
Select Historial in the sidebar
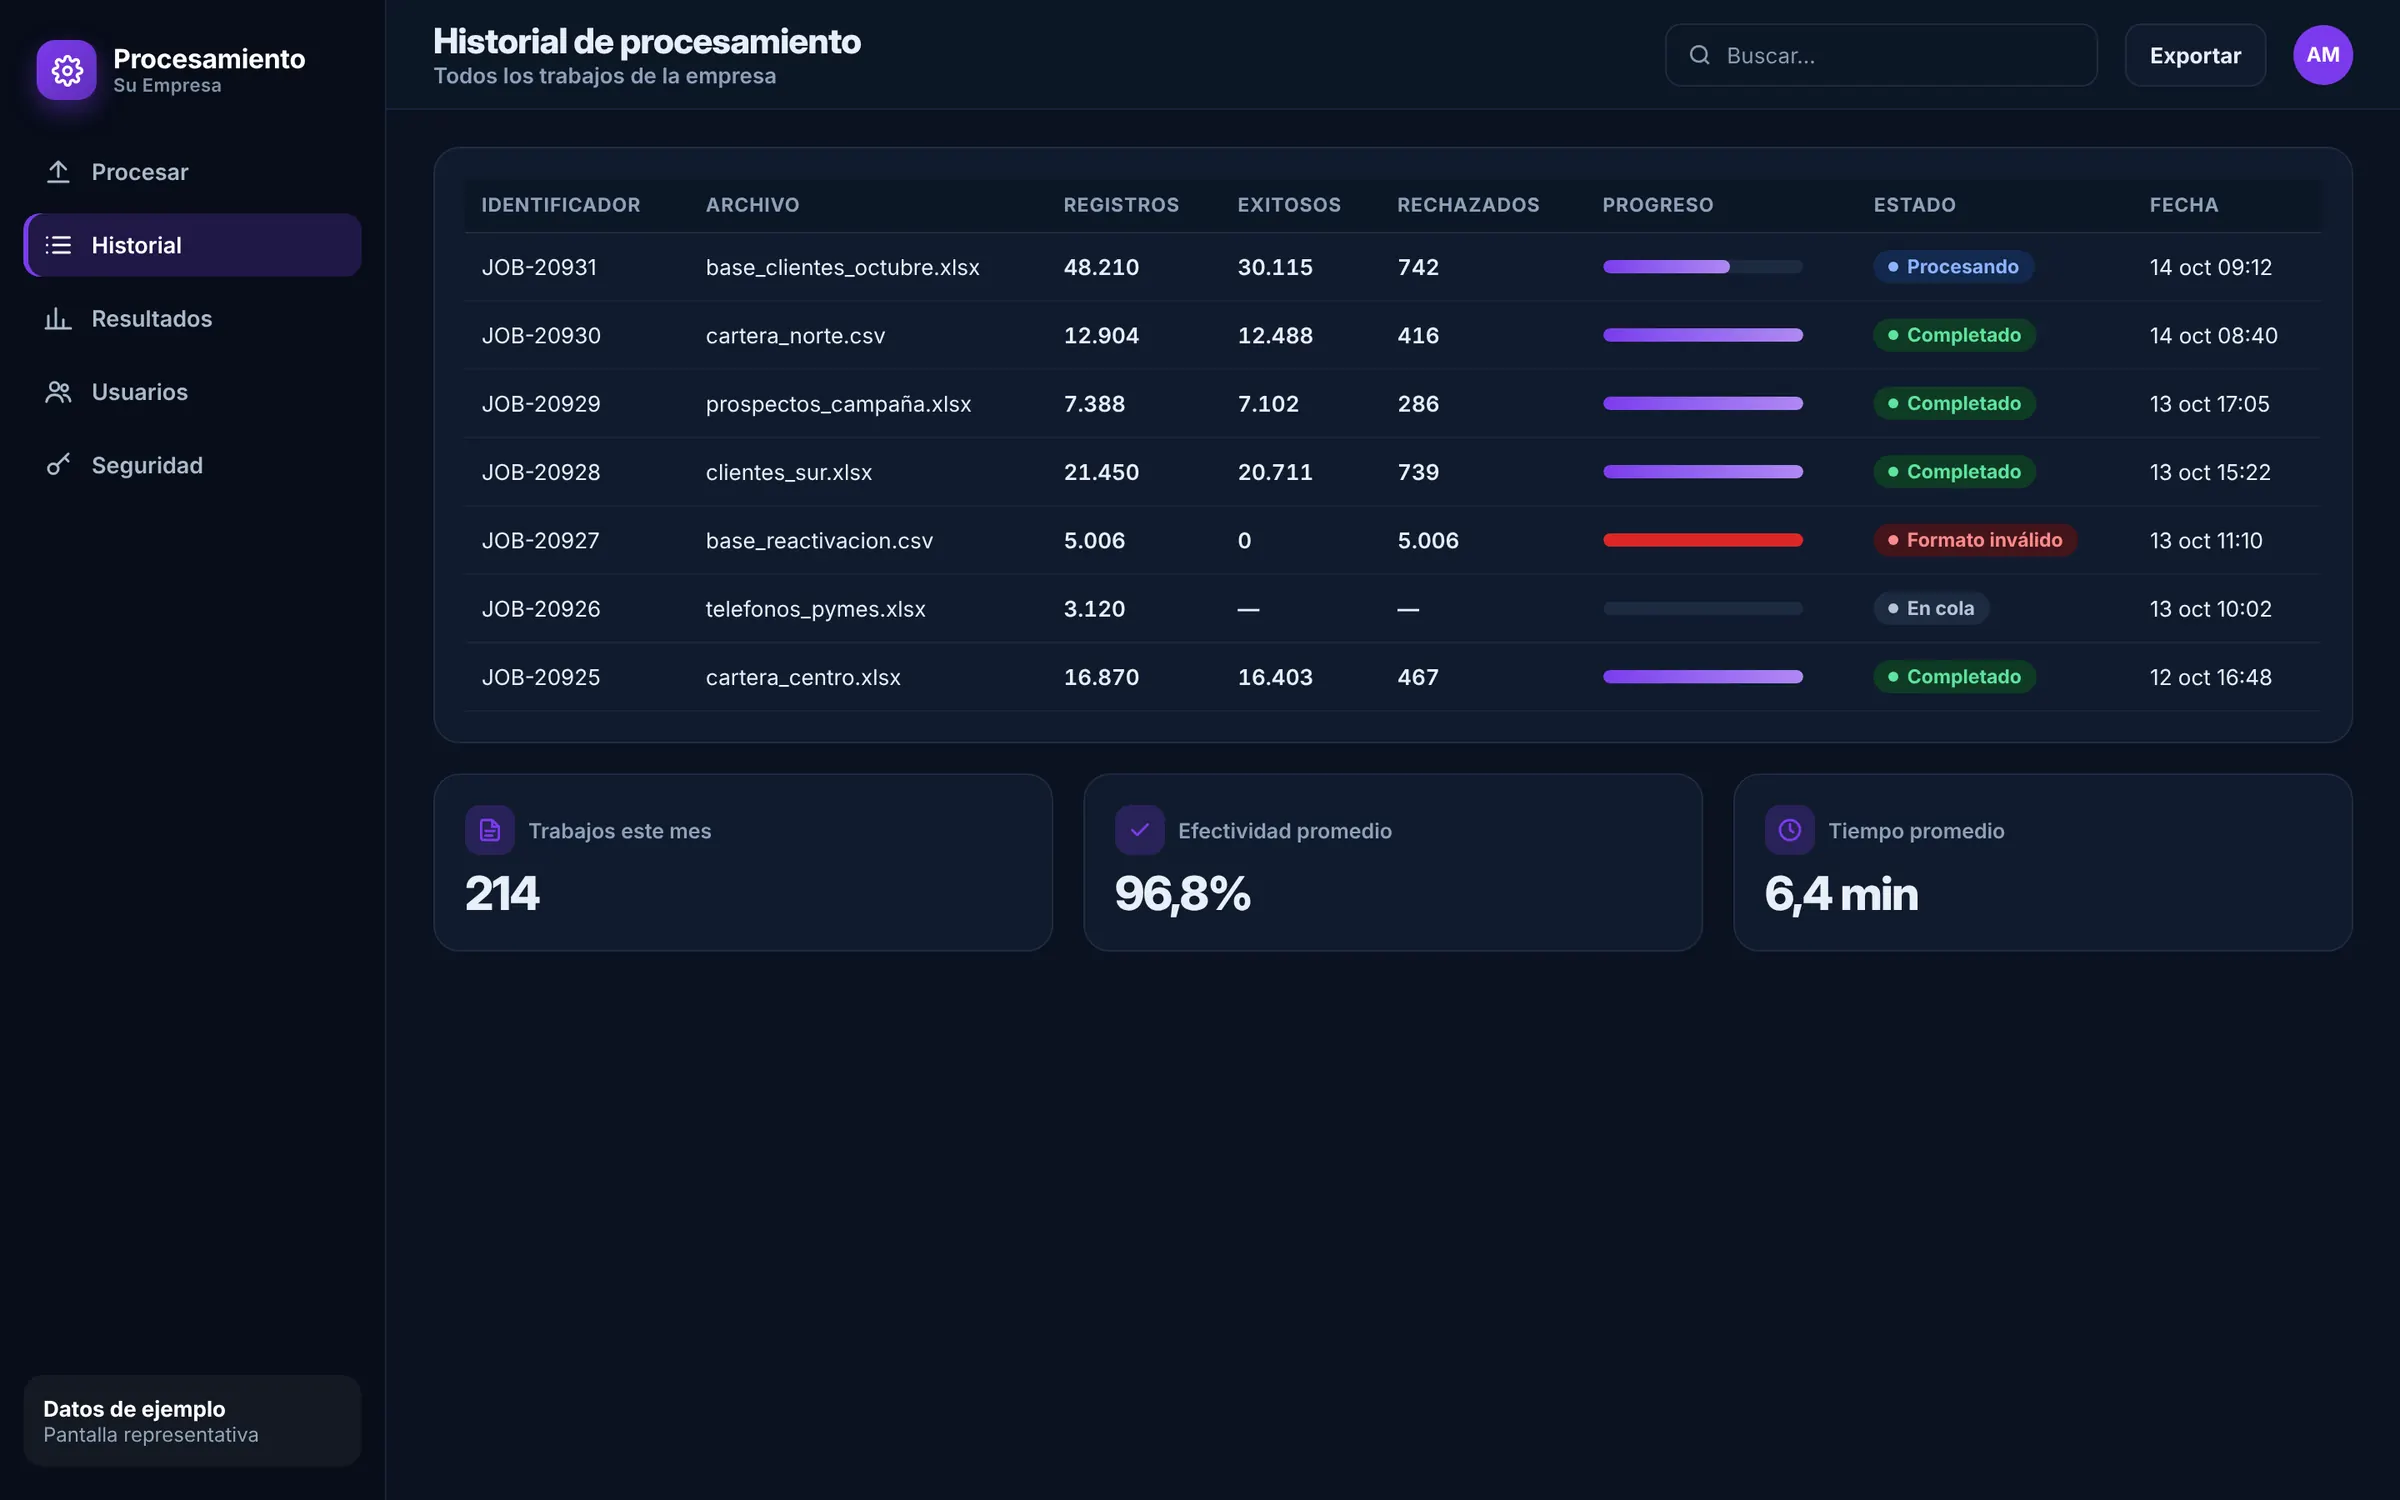(192, 245)
